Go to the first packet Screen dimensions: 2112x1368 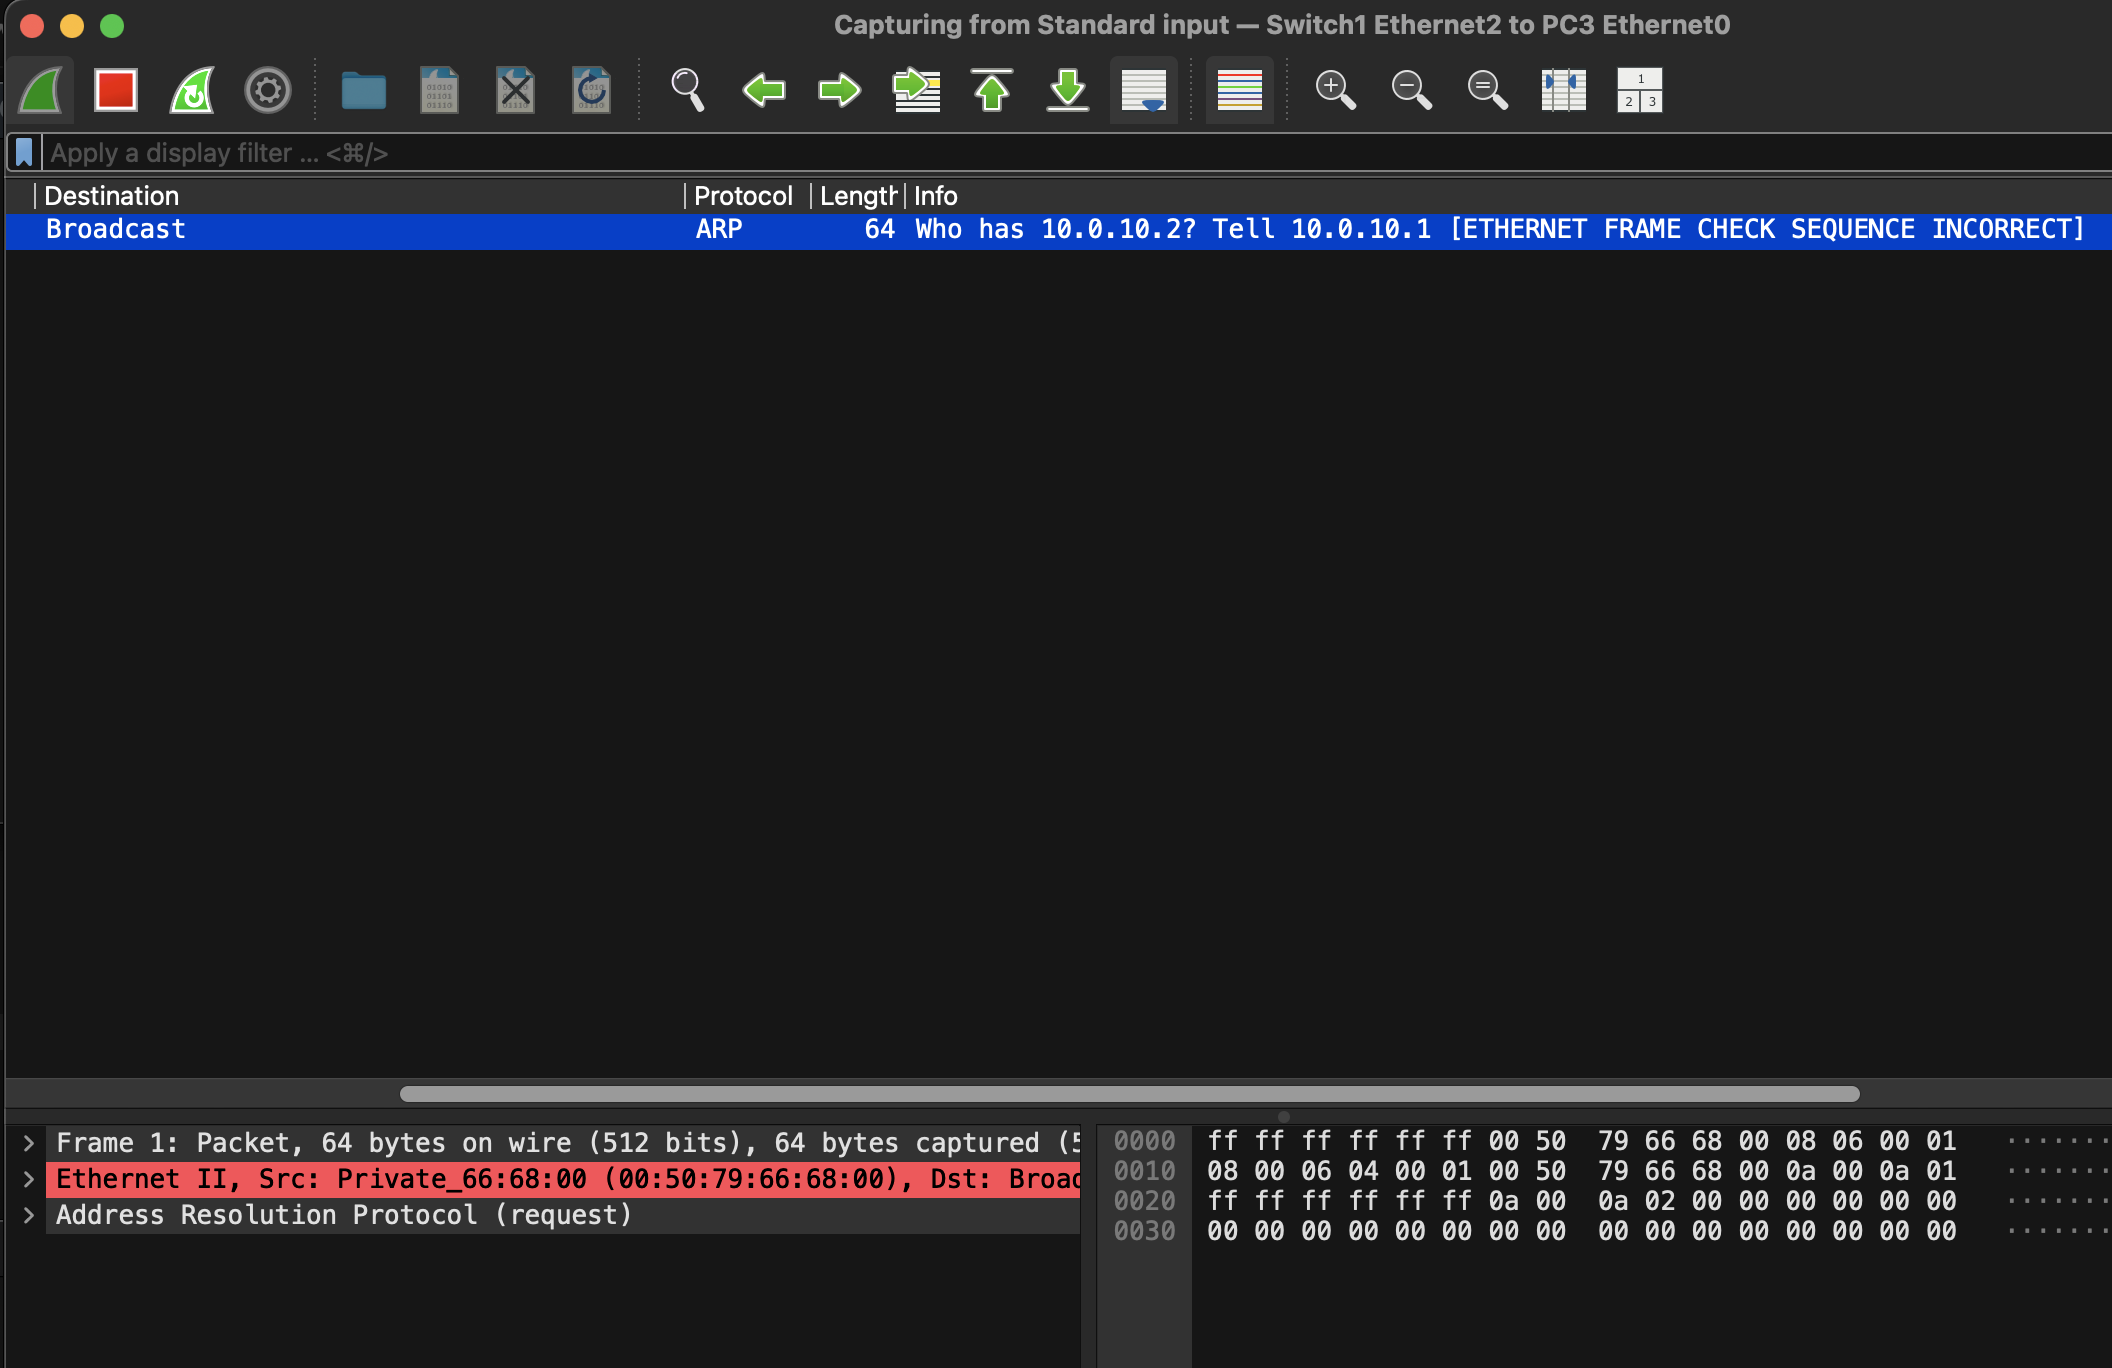(991, 91)
